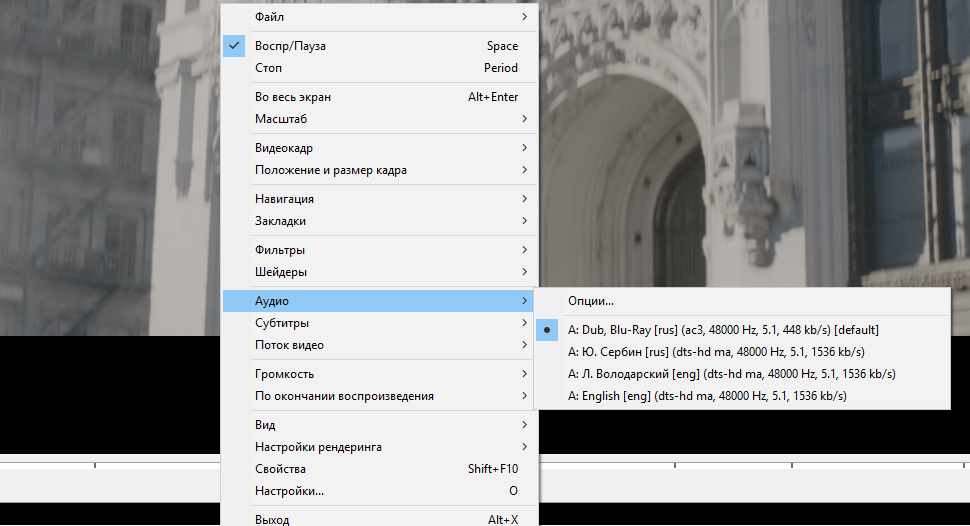Viewport: 970px width, 526px height.
Task: Click Стоп to stop playback
Action: (x=269, y=68)
